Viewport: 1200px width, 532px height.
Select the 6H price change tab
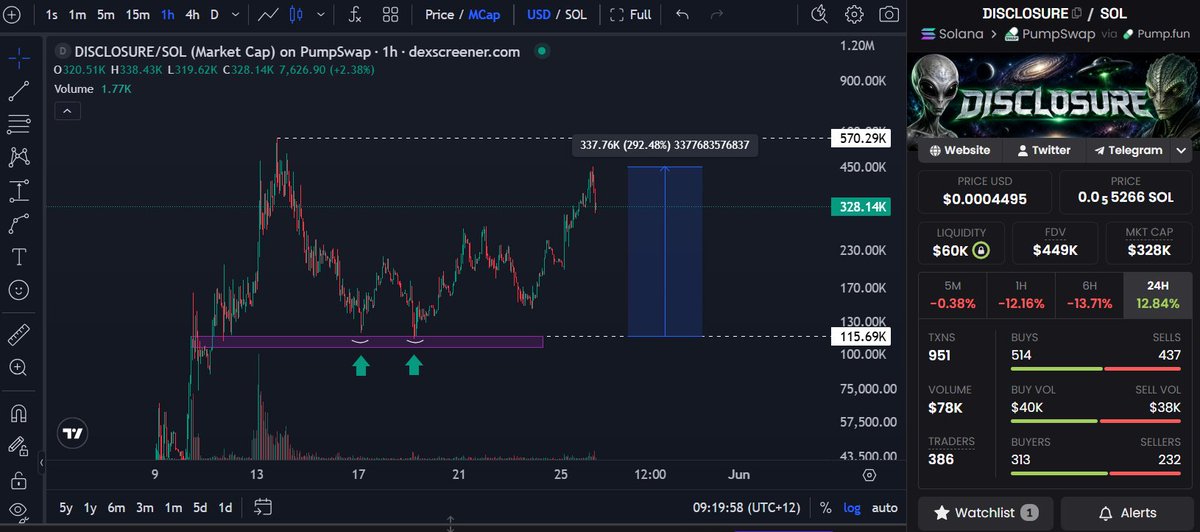(1089, 295)
